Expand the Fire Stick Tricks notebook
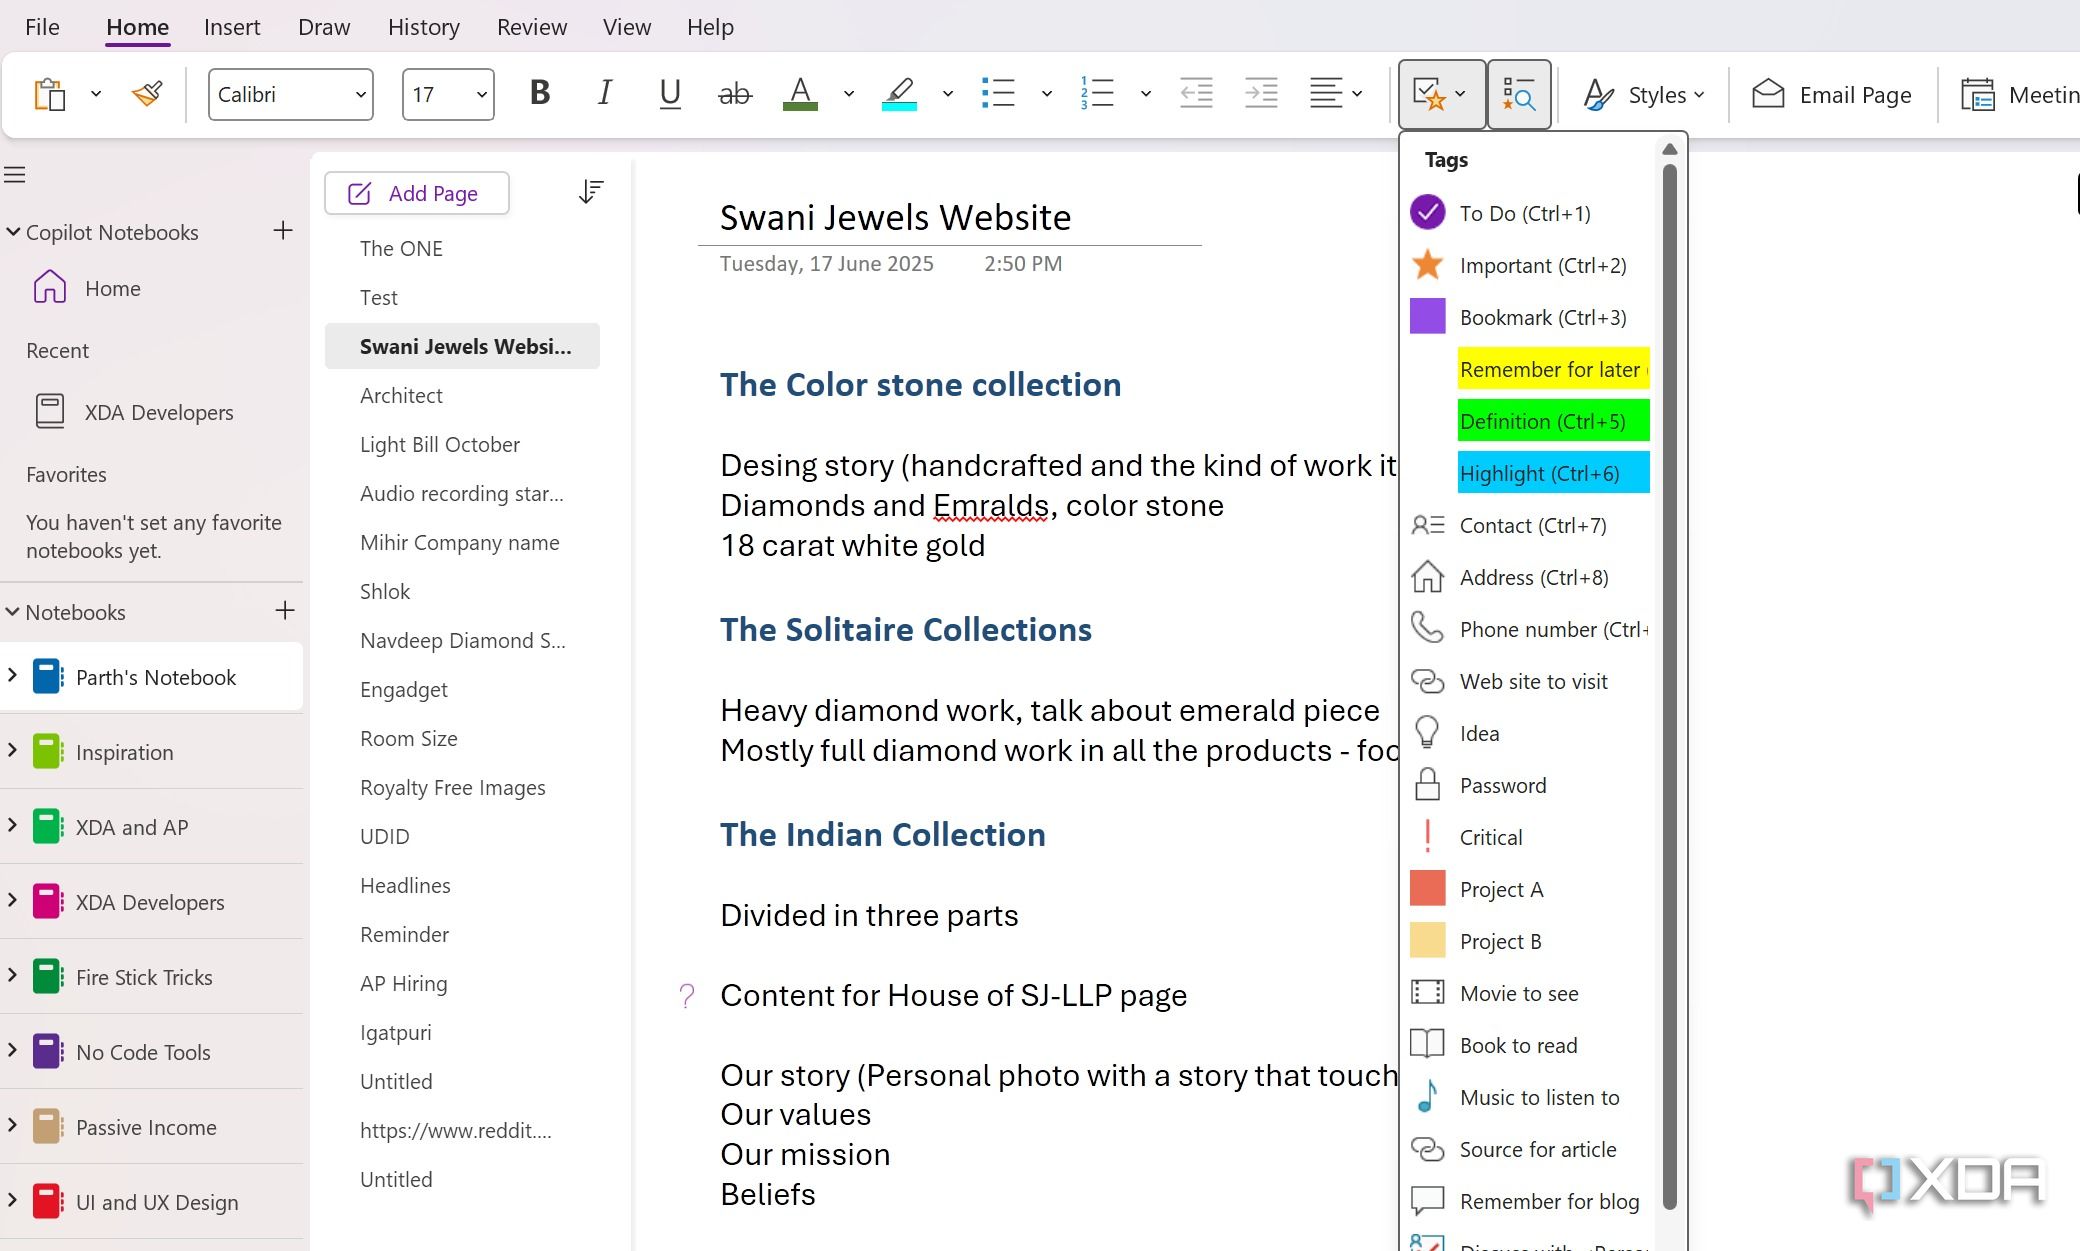Screen dimensions: 2080x1251 coord(12,976)
